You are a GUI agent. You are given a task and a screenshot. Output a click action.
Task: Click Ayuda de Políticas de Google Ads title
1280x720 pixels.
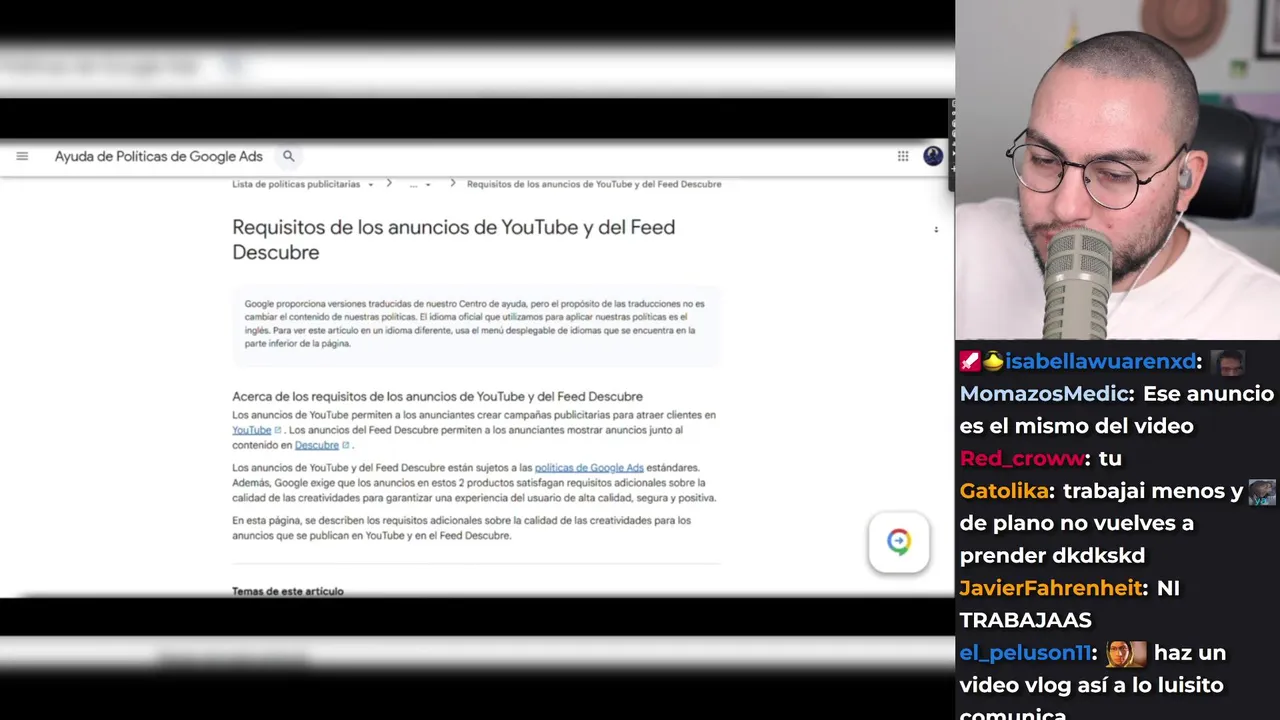pos(158,156)
